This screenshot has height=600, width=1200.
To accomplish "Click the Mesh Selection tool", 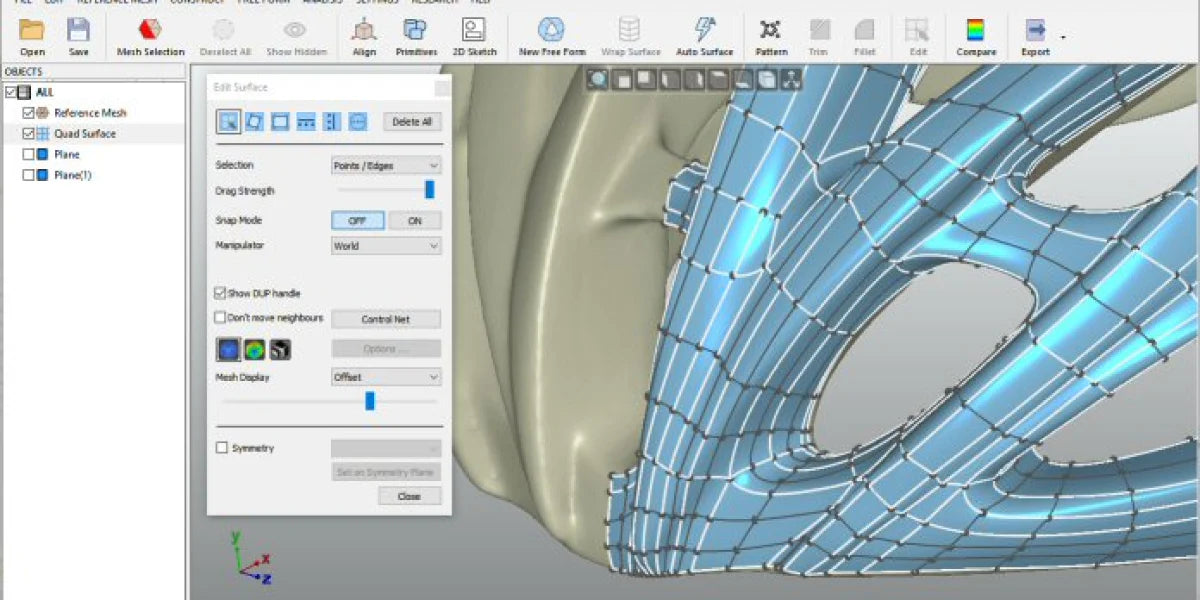I will [x=150, y=37].
